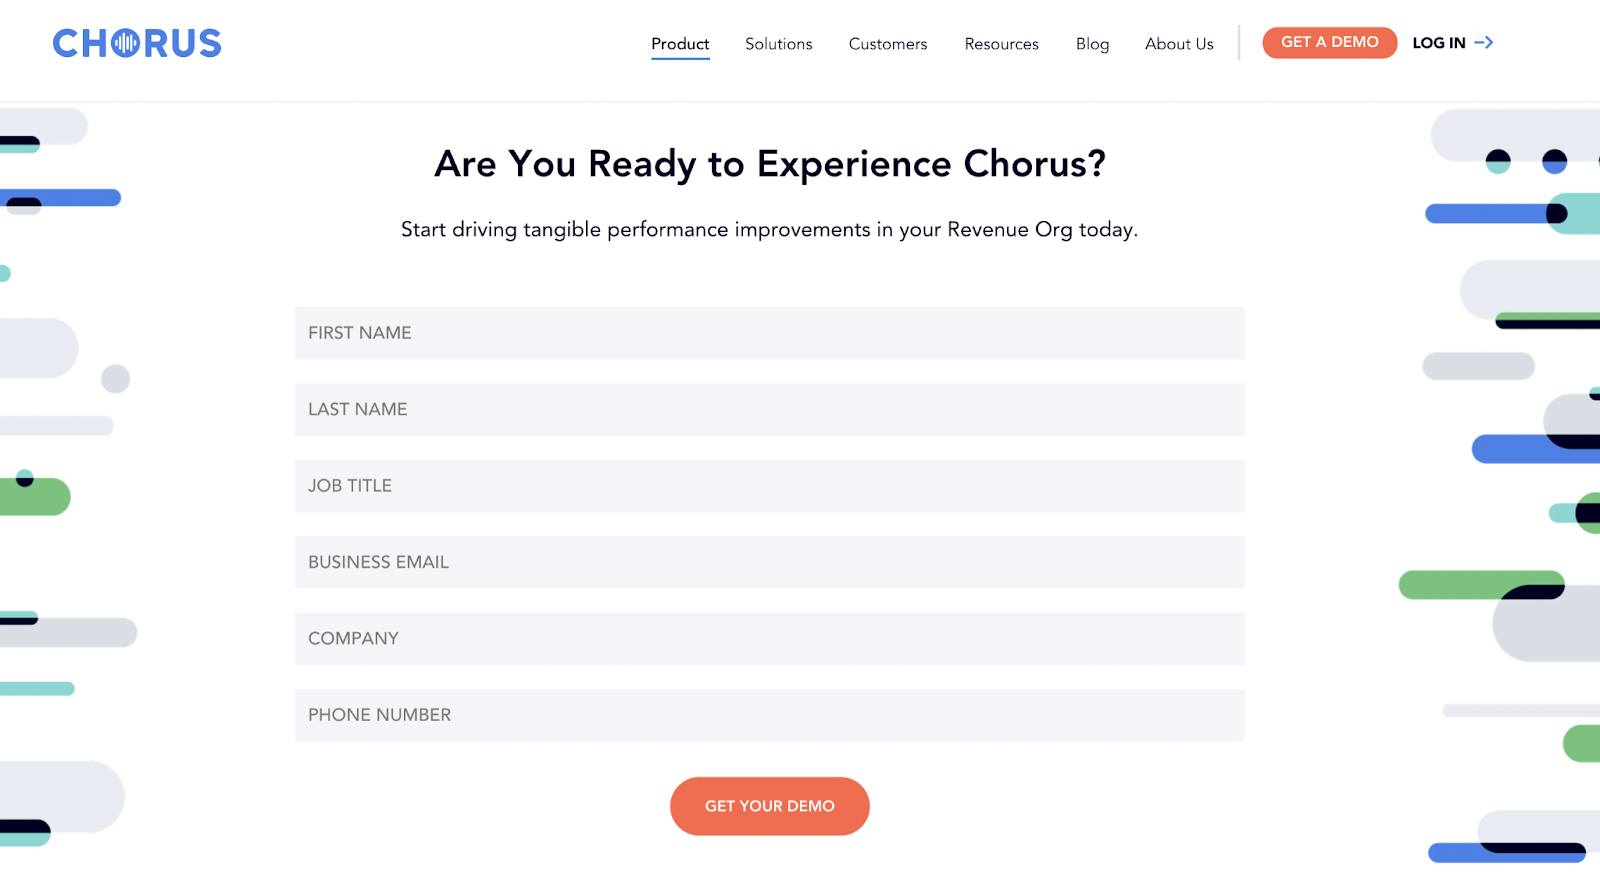Focus the Phone Number field
The width and height of the screenshot is (1600, 878).
(770, 715)
